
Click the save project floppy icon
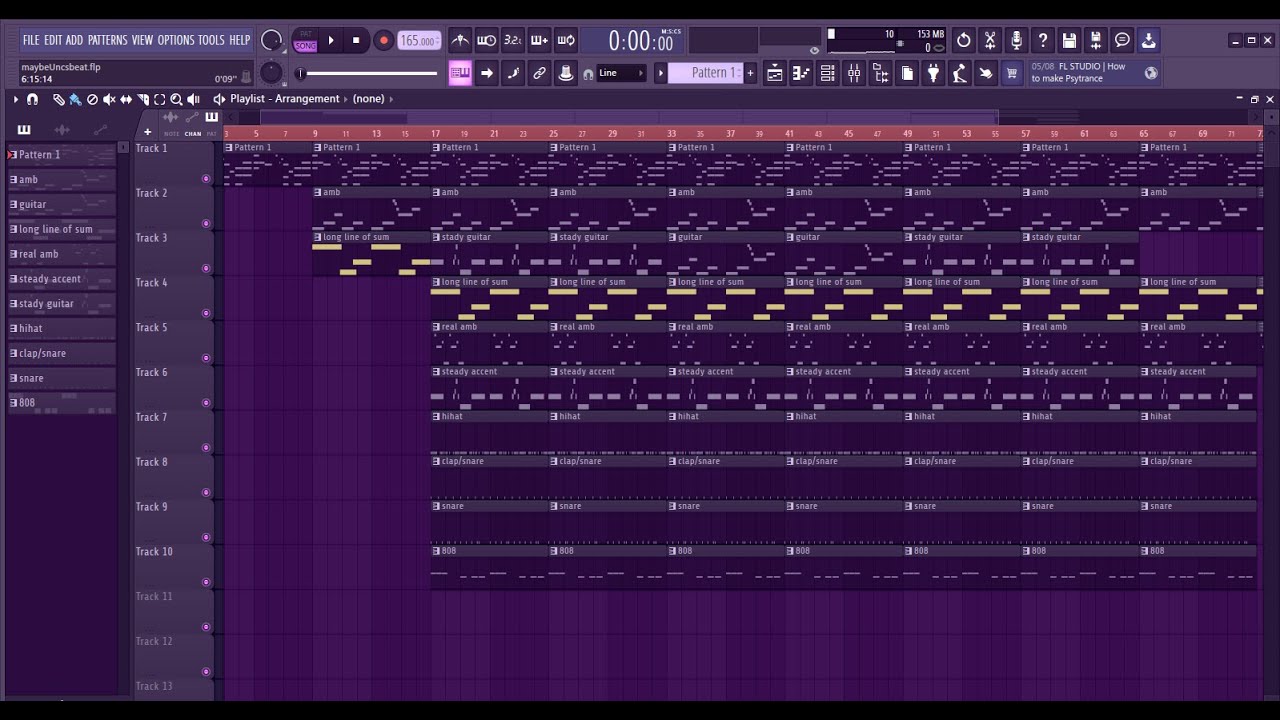tap(1069, 40)
